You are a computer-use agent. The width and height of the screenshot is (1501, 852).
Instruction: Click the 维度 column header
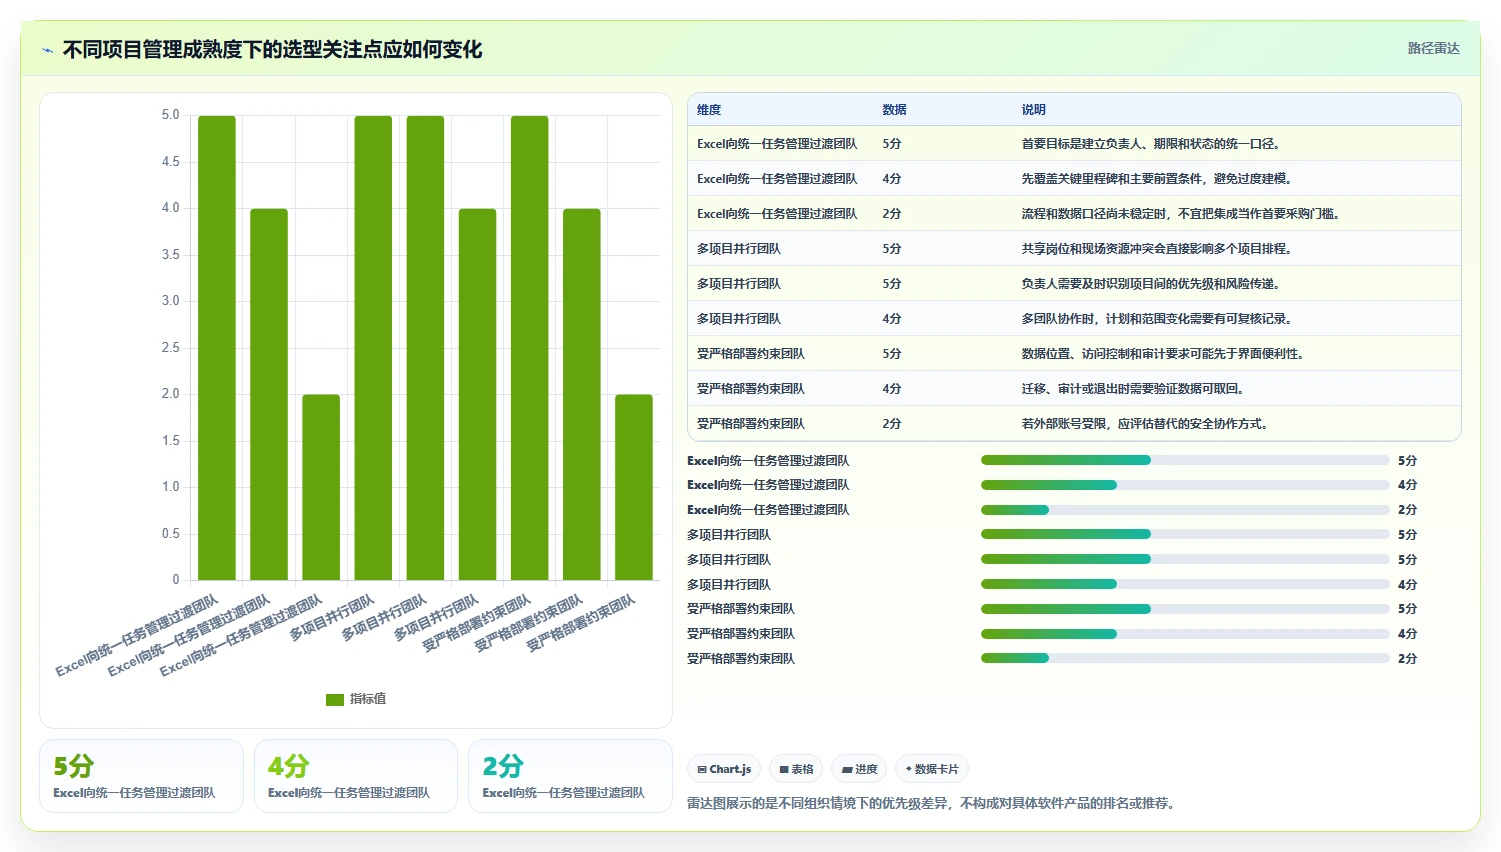[709, 110]
